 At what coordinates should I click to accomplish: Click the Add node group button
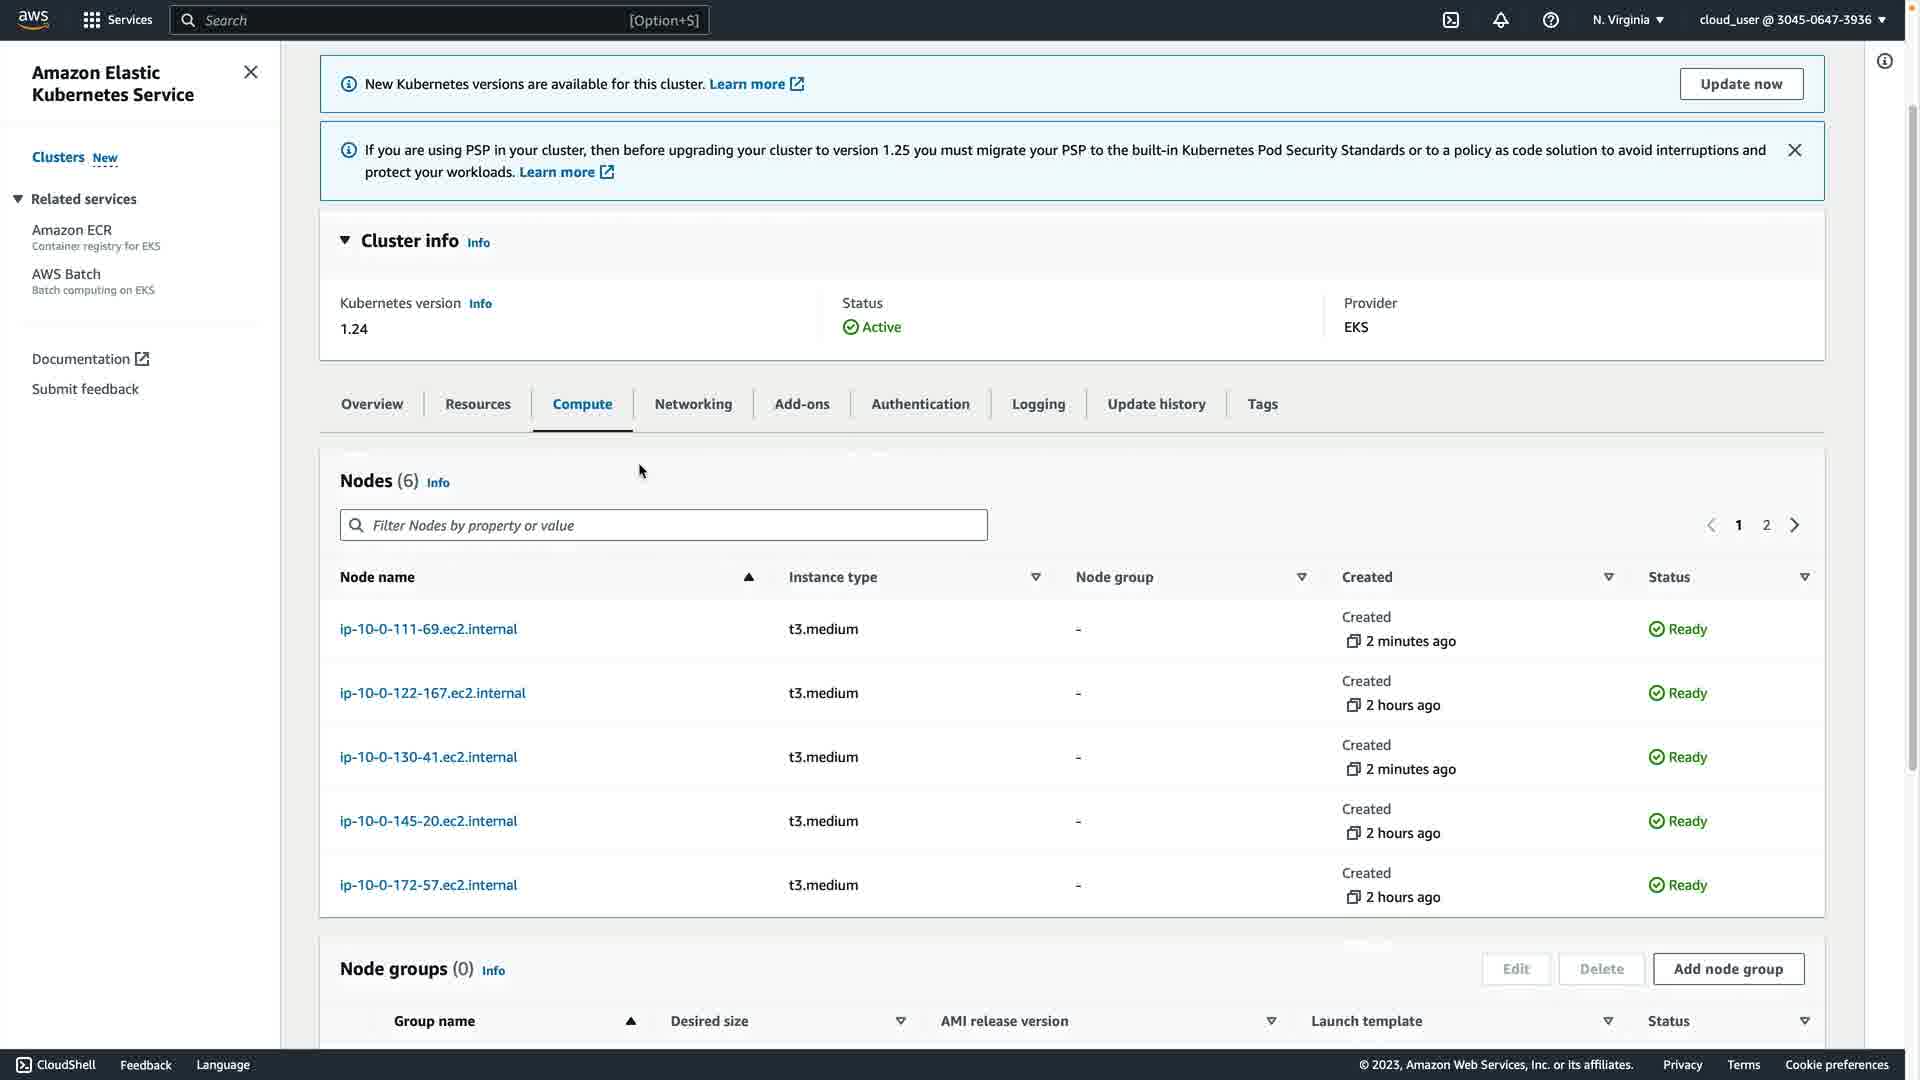(x=1728, y=969)
